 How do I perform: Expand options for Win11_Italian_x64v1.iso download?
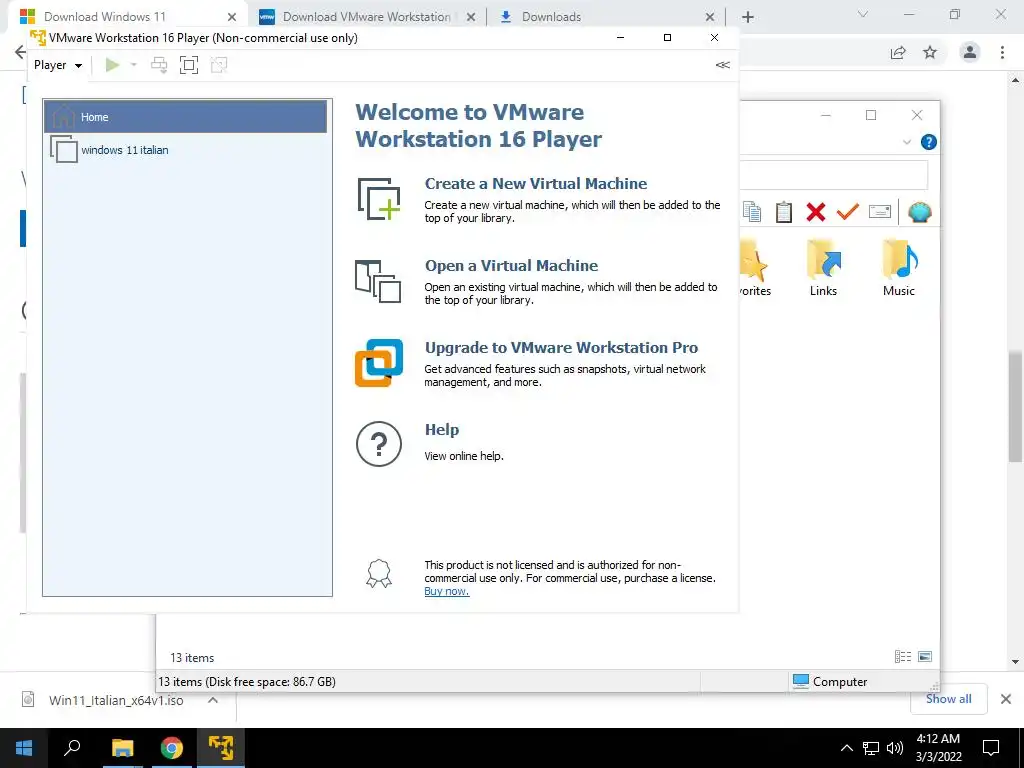click(x=213, y=700)
